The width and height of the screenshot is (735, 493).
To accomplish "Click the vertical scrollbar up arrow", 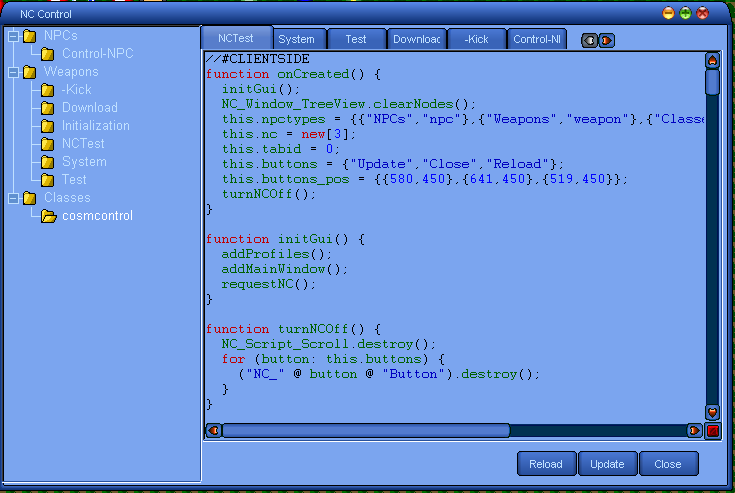I will tap(712, 60).
